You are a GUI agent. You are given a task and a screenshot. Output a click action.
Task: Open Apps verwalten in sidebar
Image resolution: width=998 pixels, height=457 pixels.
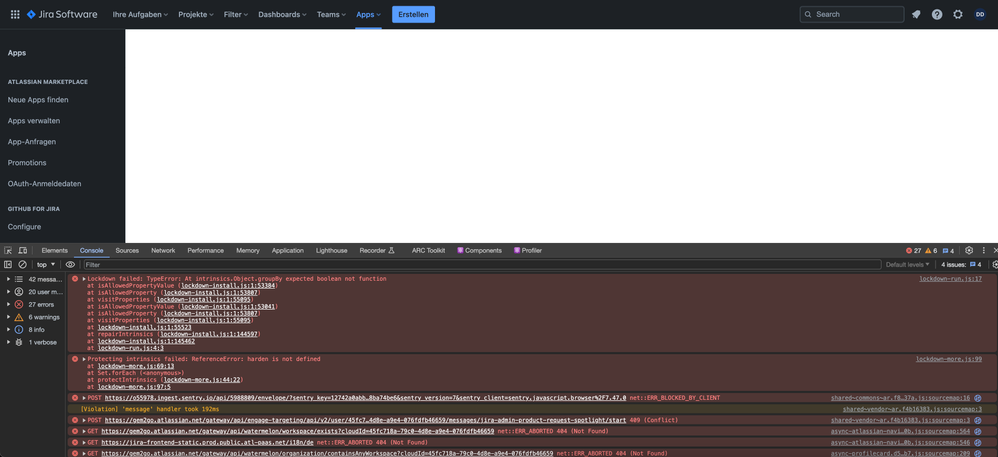click(34, 121)
